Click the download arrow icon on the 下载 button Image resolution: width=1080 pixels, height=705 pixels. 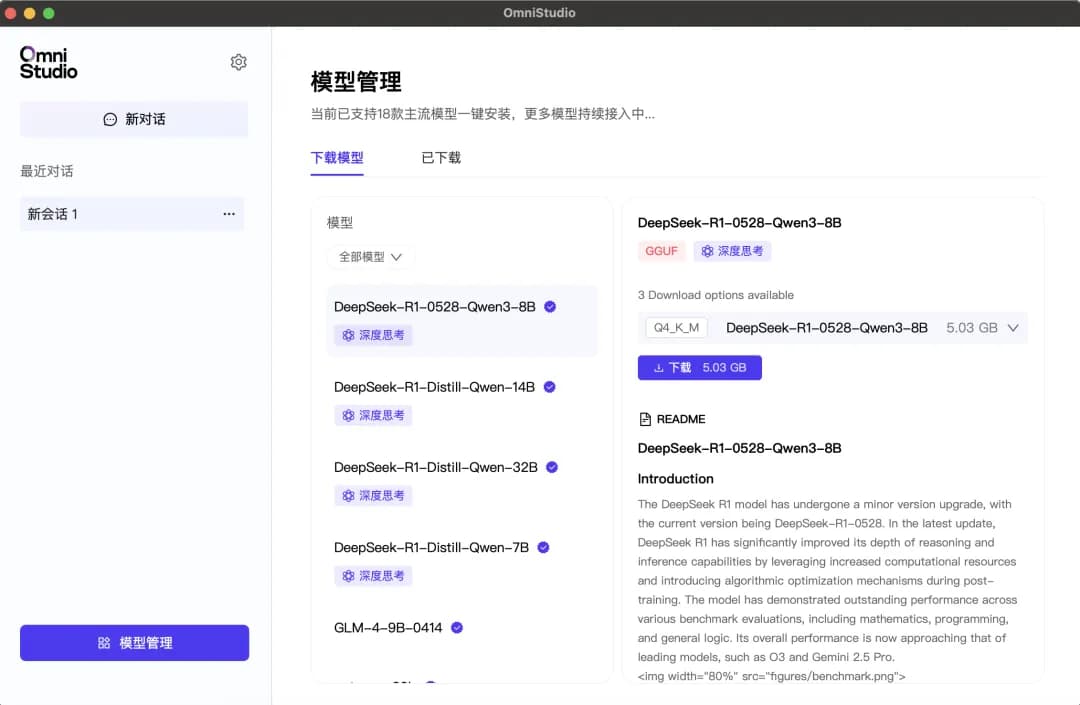(x=659, y=367)
